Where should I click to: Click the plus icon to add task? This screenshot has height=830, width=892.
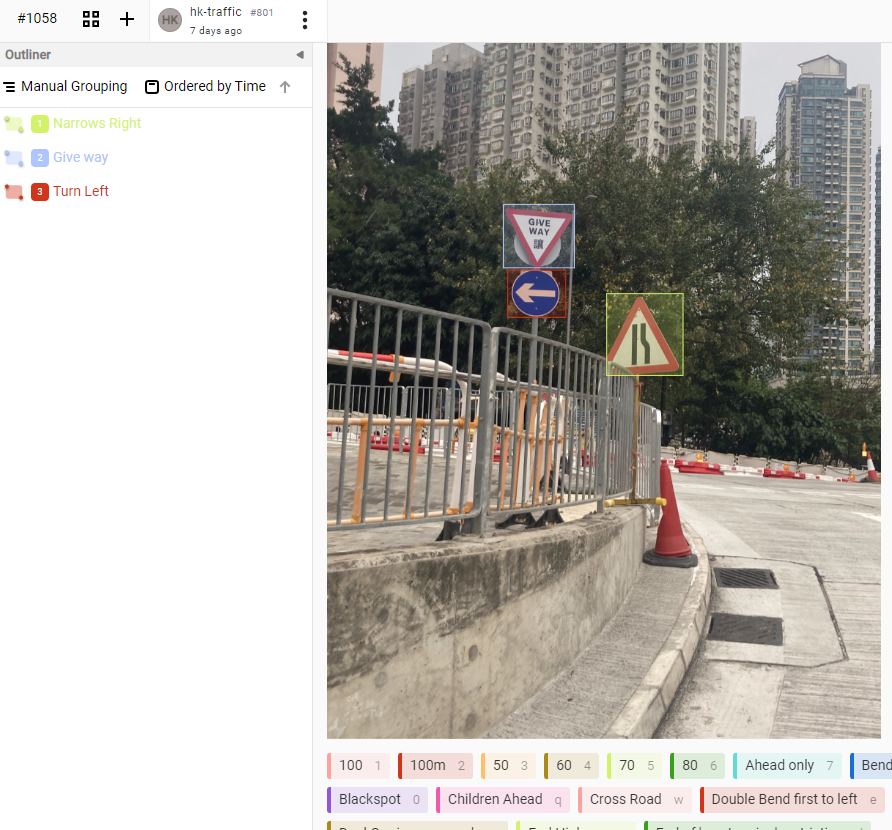[x=127, y=19]
